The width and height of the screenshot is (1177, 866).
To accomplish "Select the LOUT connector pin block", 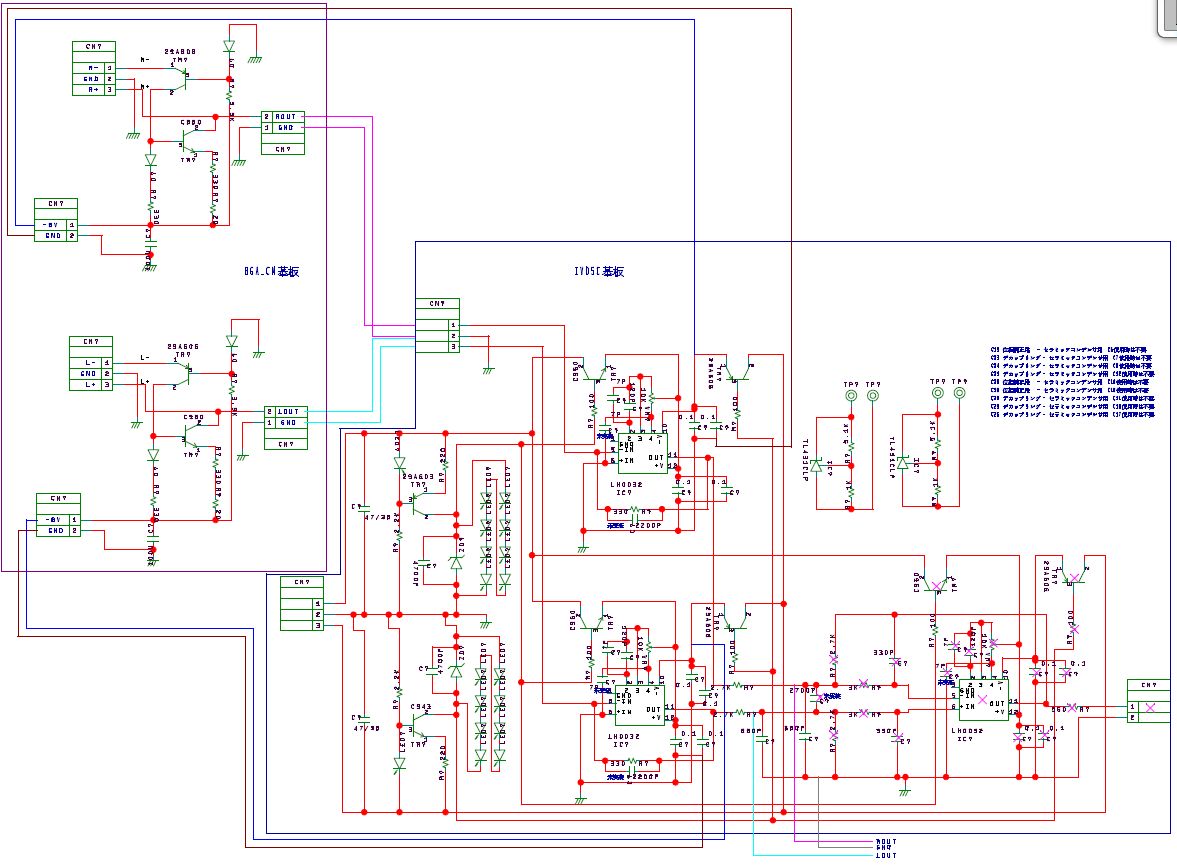I will point(284,417).
